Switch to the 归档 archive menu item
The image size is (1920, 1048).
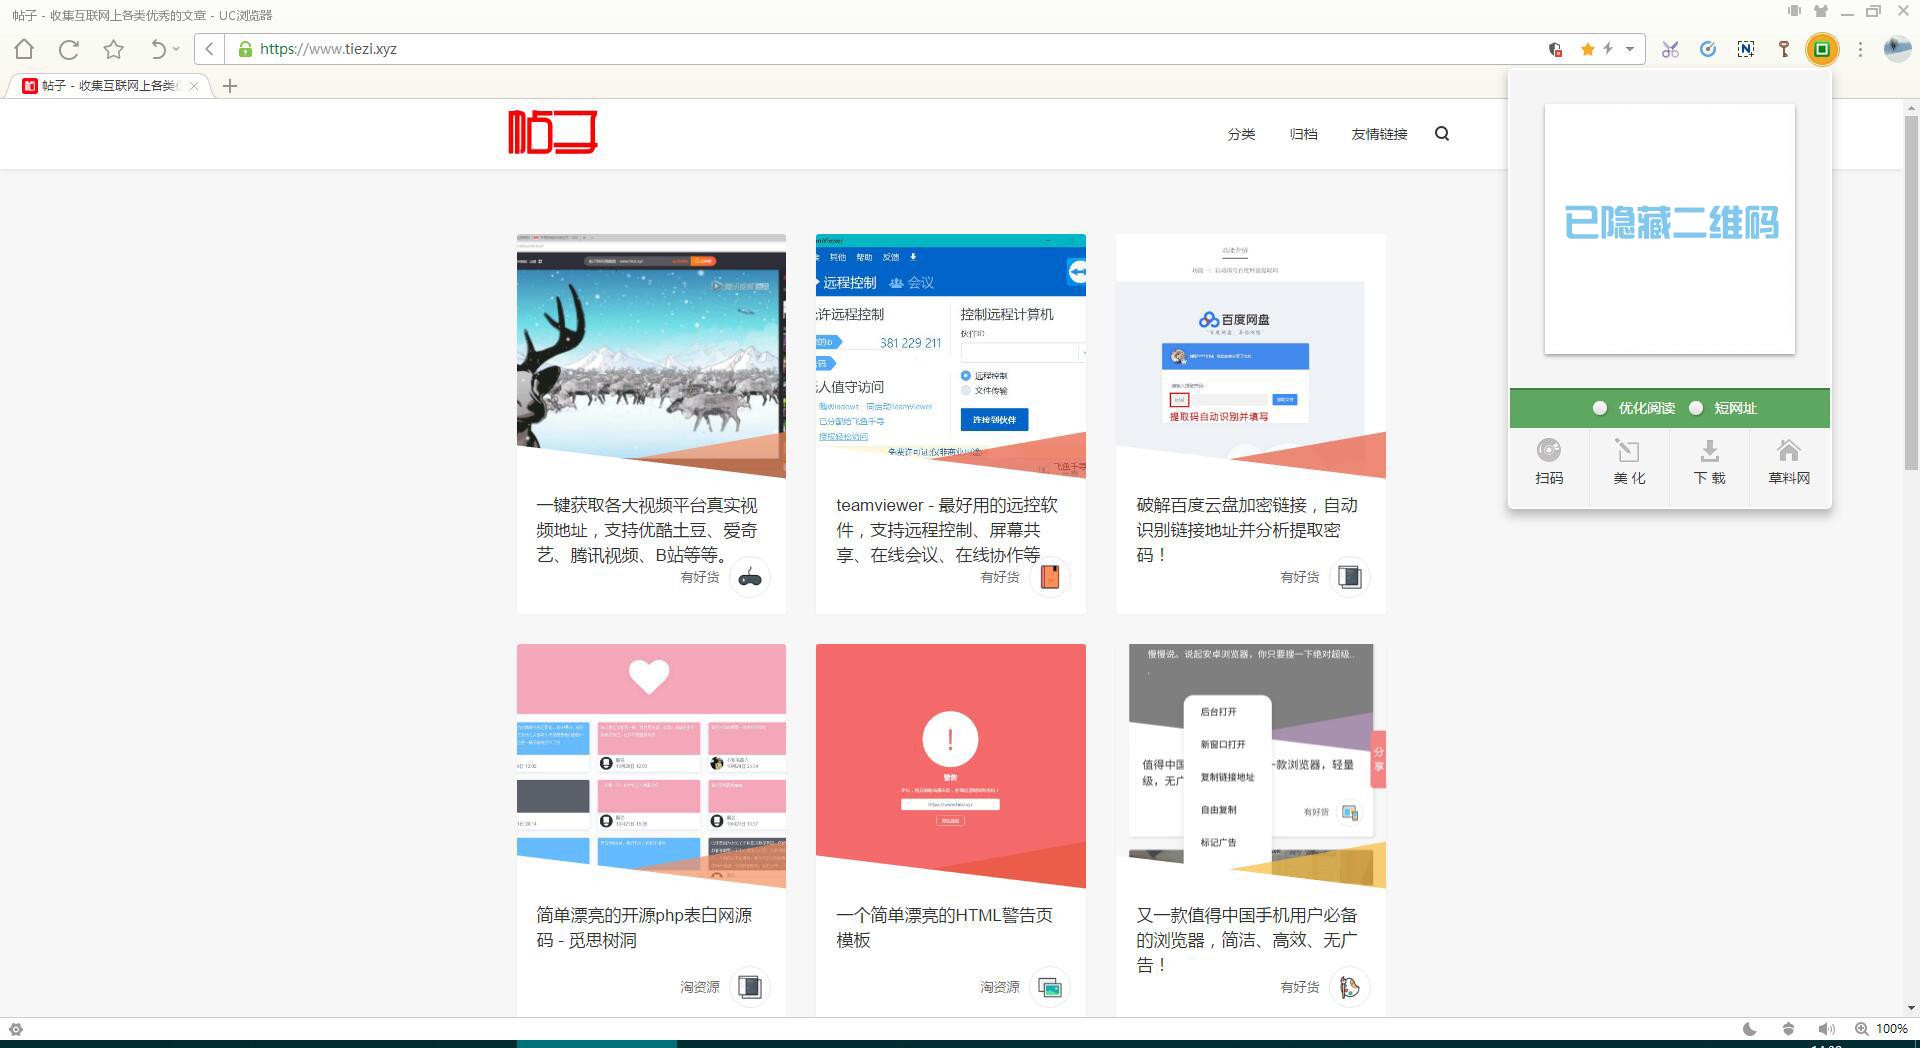(1302, 133)
